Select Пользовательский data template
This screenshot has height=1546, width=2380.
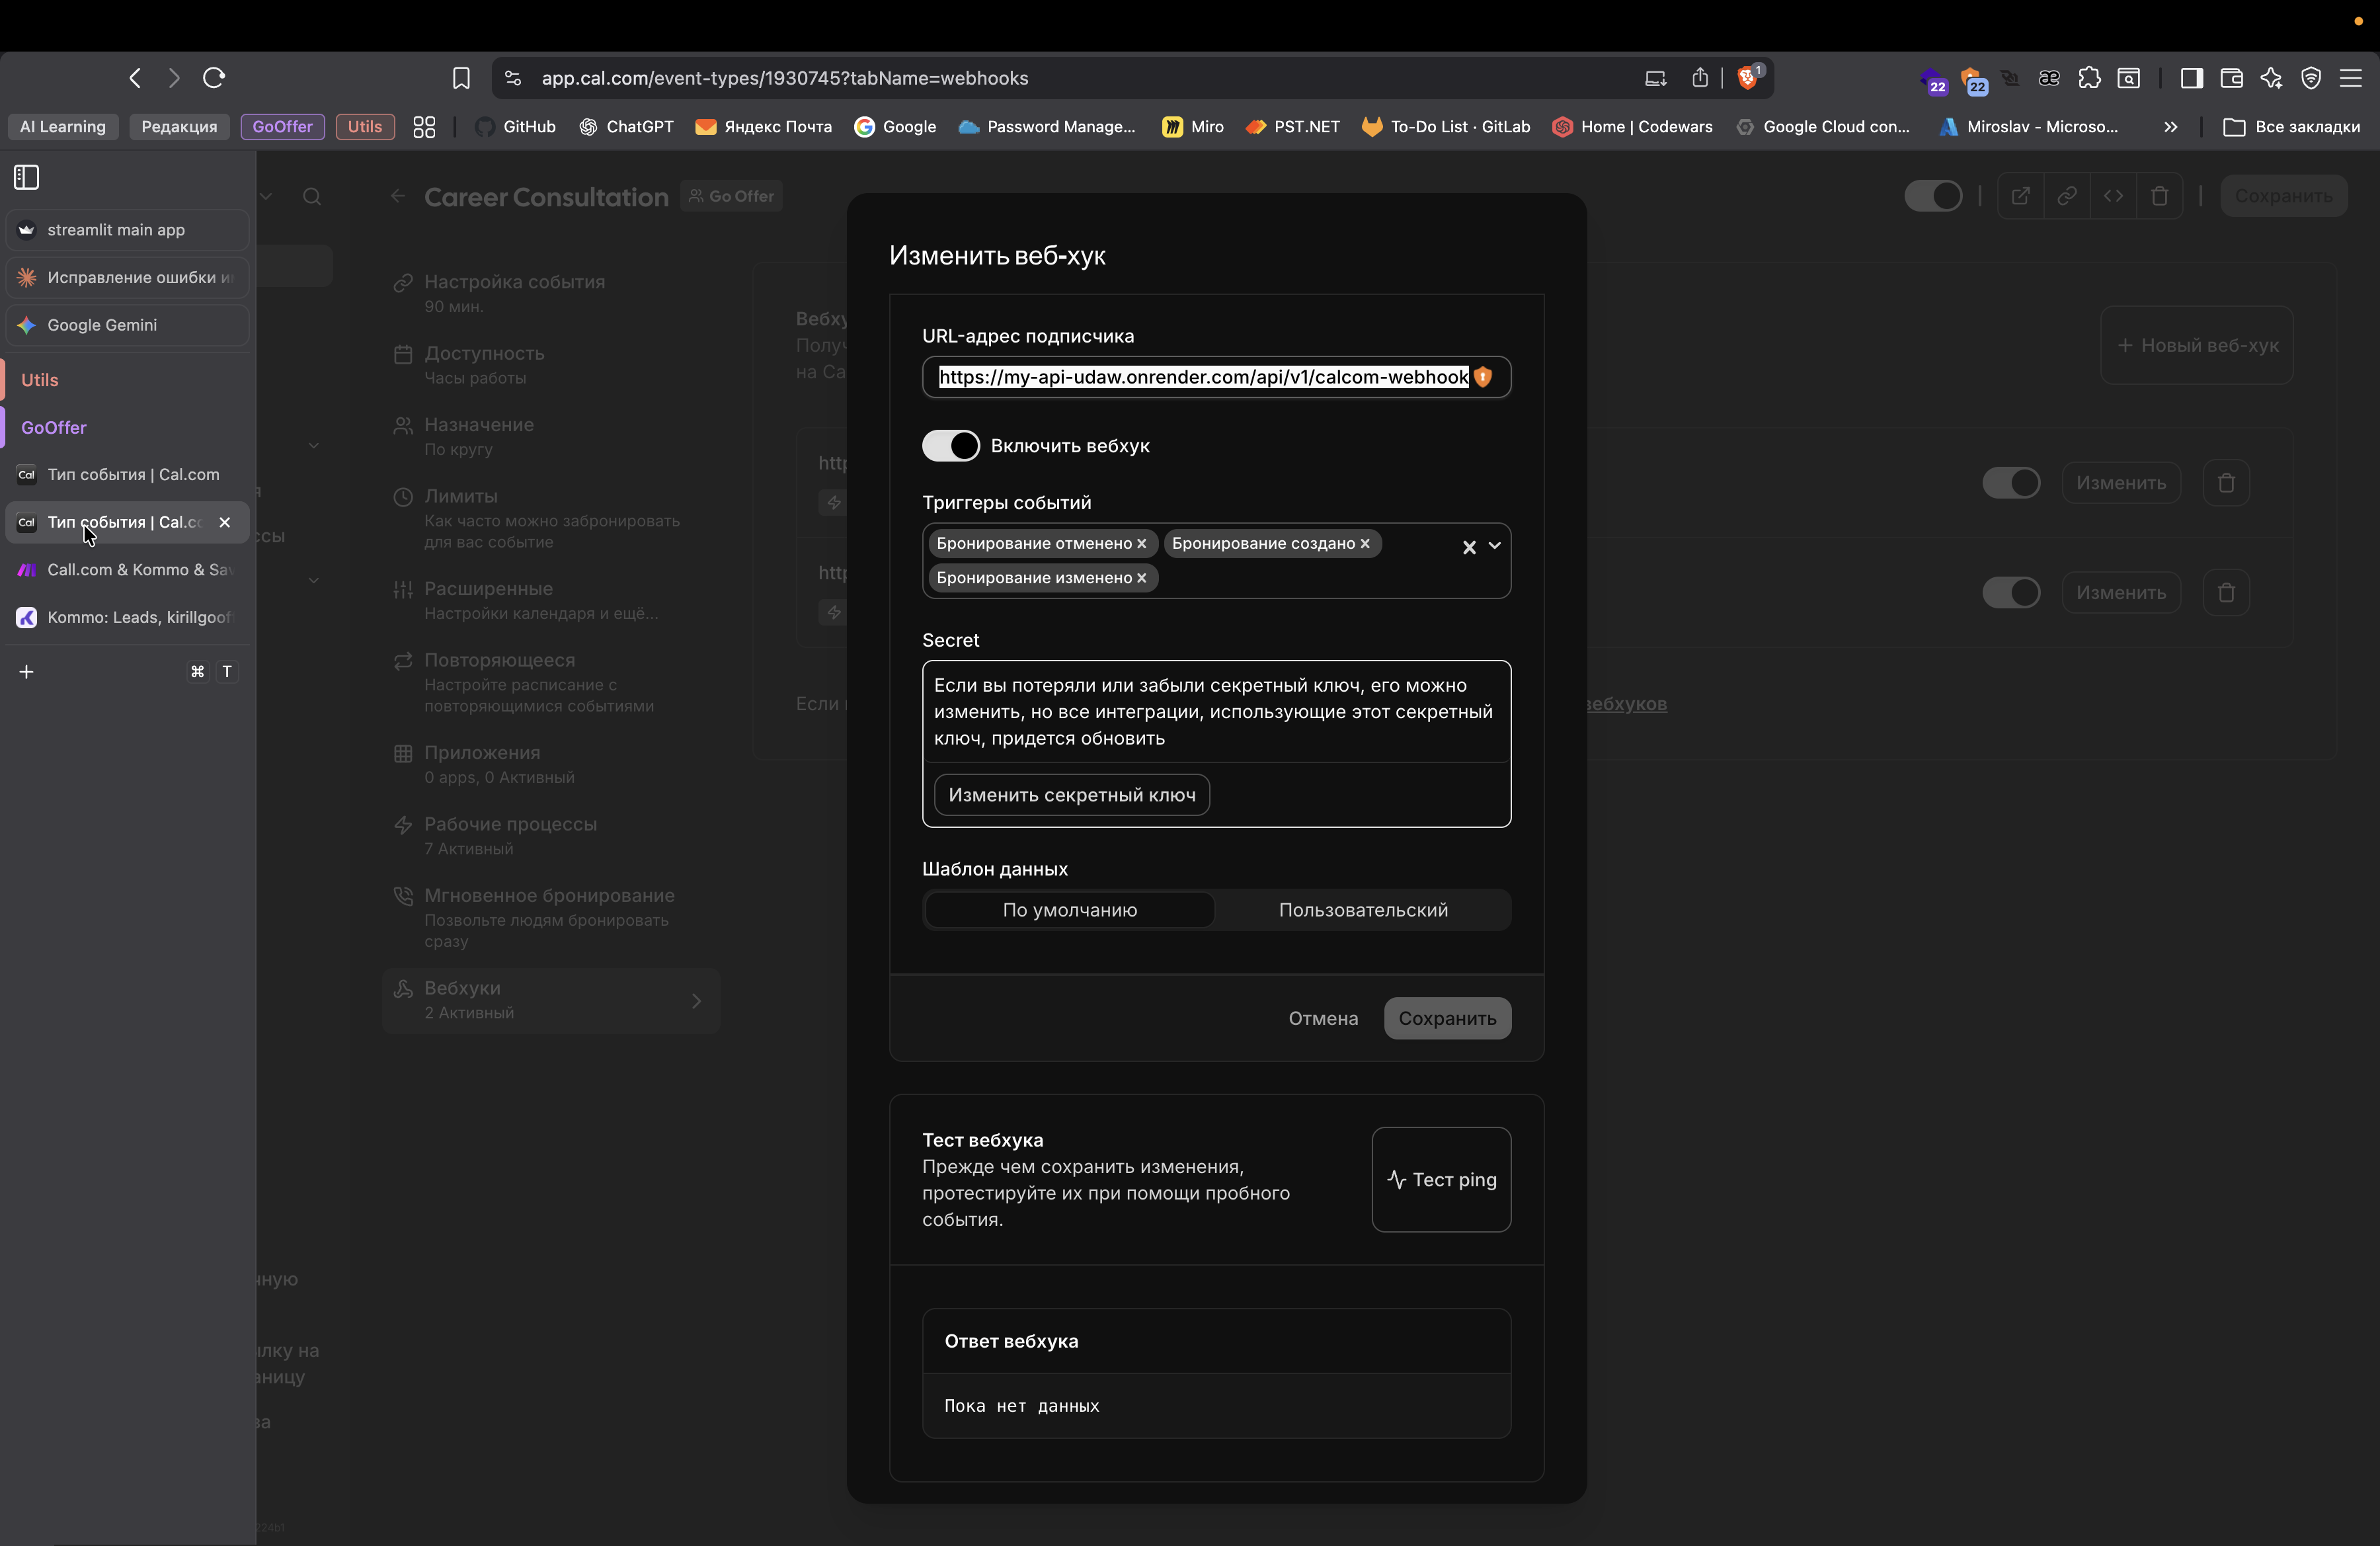[x=1362, y=910]
